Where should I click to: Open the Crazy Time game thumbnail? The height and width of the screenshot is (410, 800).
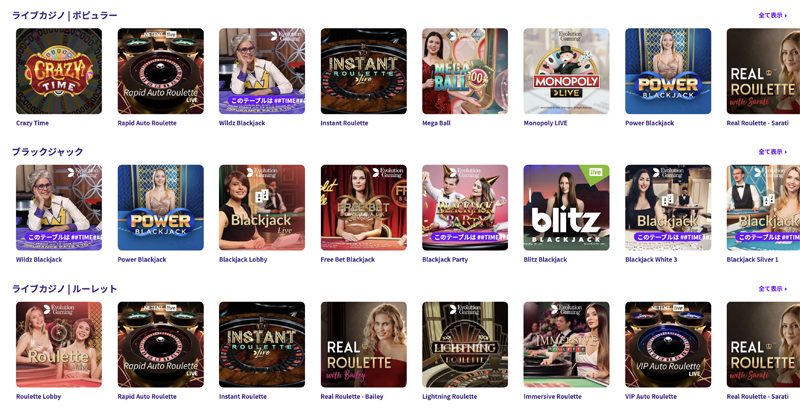pyautogui.click(x=59, y=71)
